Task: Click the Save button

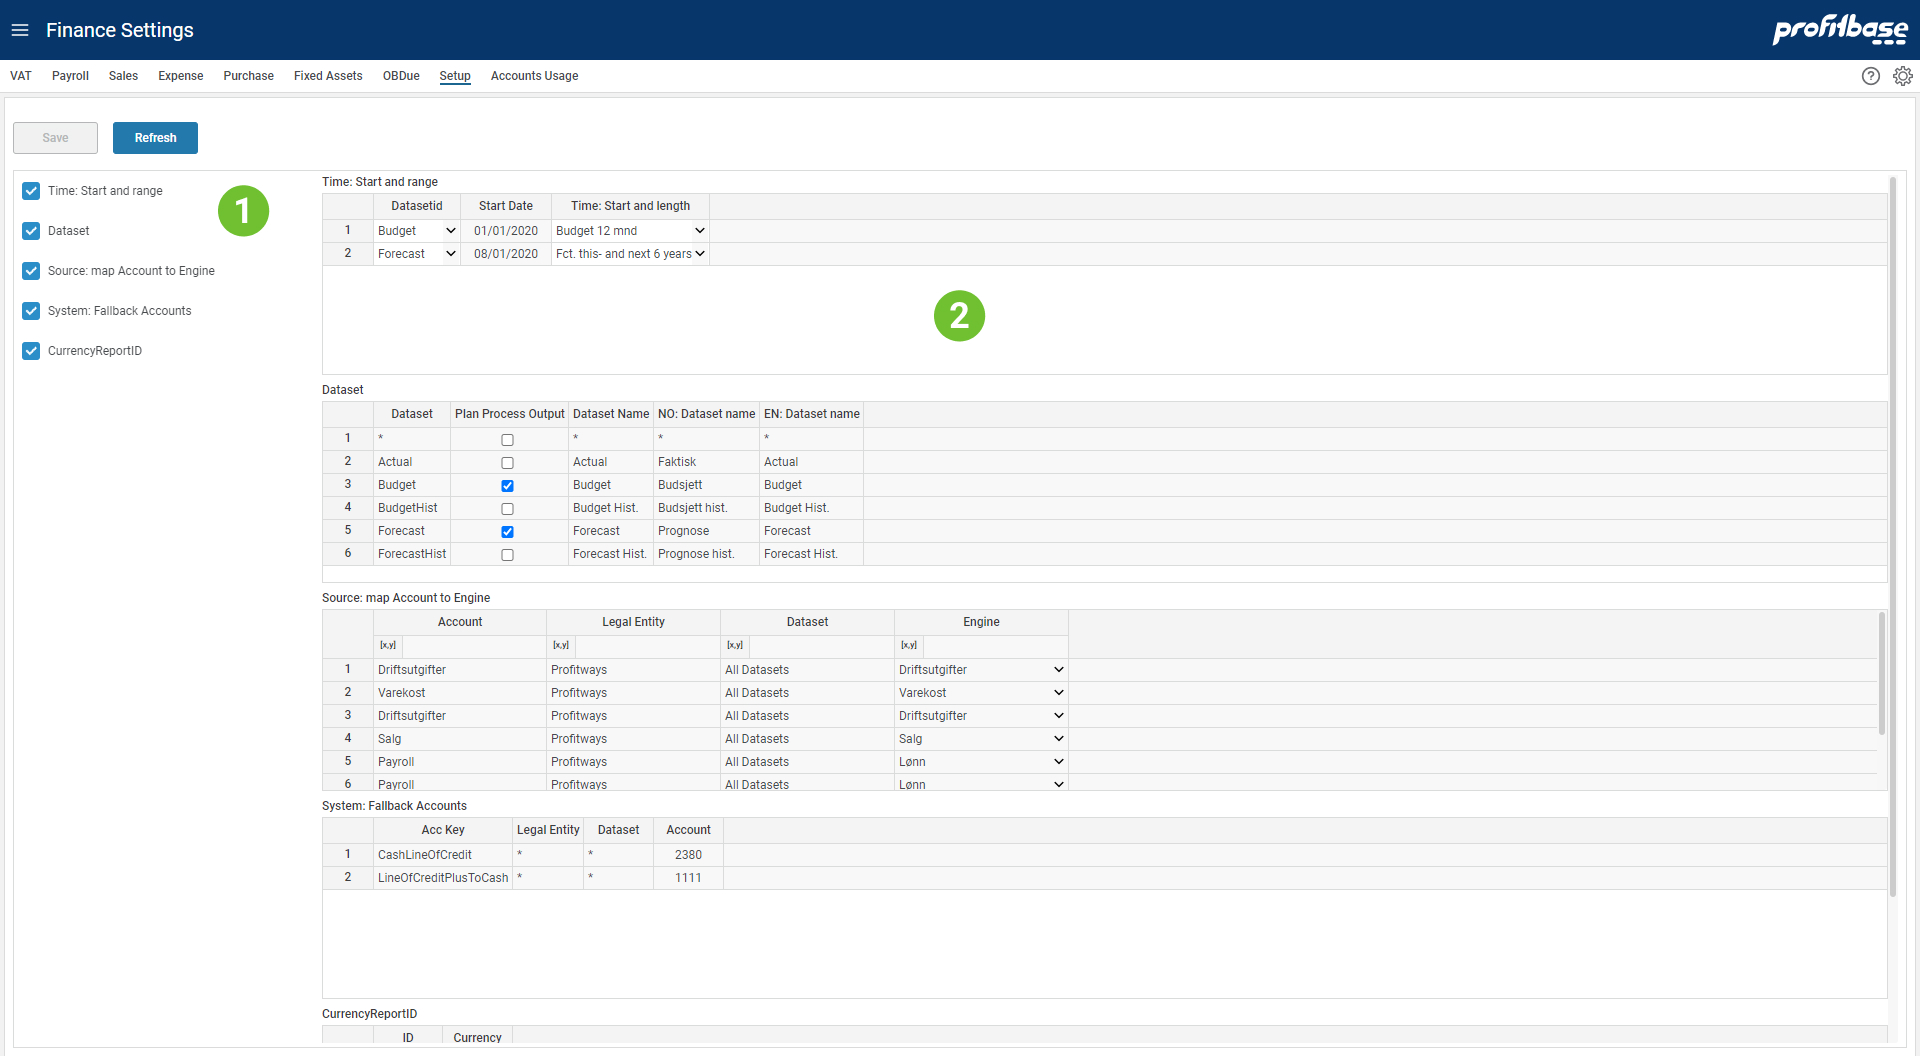Action: tap(55, 138)
